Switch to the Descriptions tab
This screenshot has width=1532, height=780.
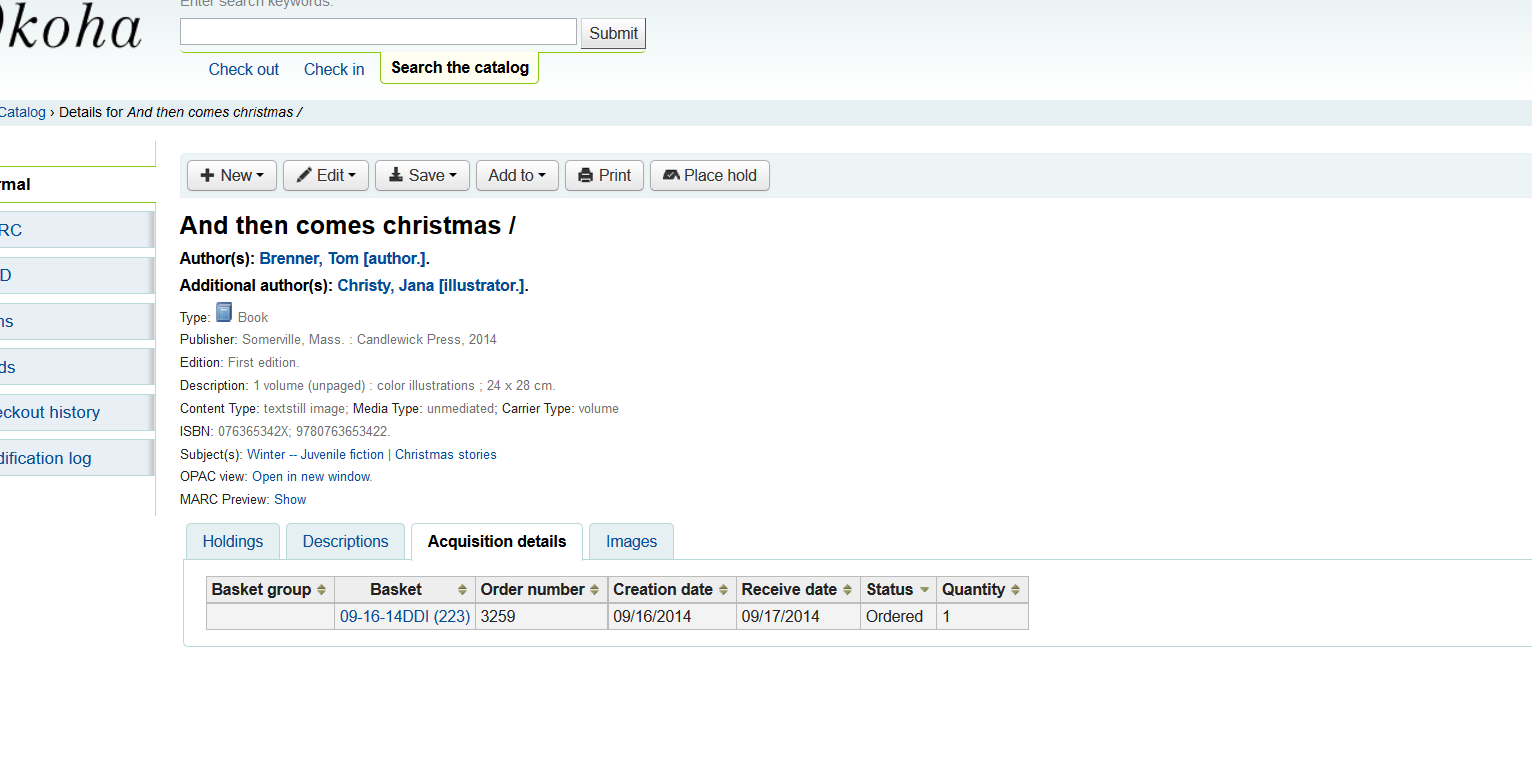(345, 541)
